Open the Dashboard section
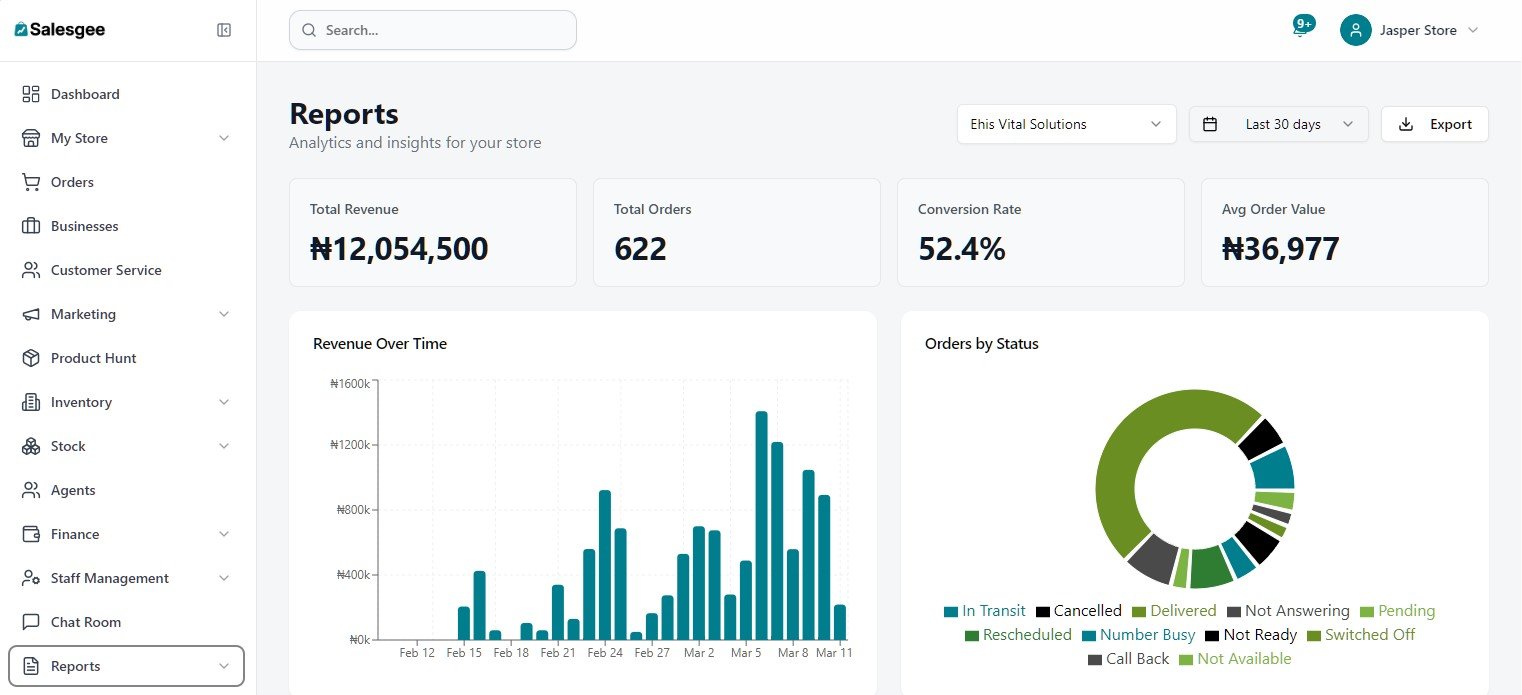 click(x=84, y=93)
